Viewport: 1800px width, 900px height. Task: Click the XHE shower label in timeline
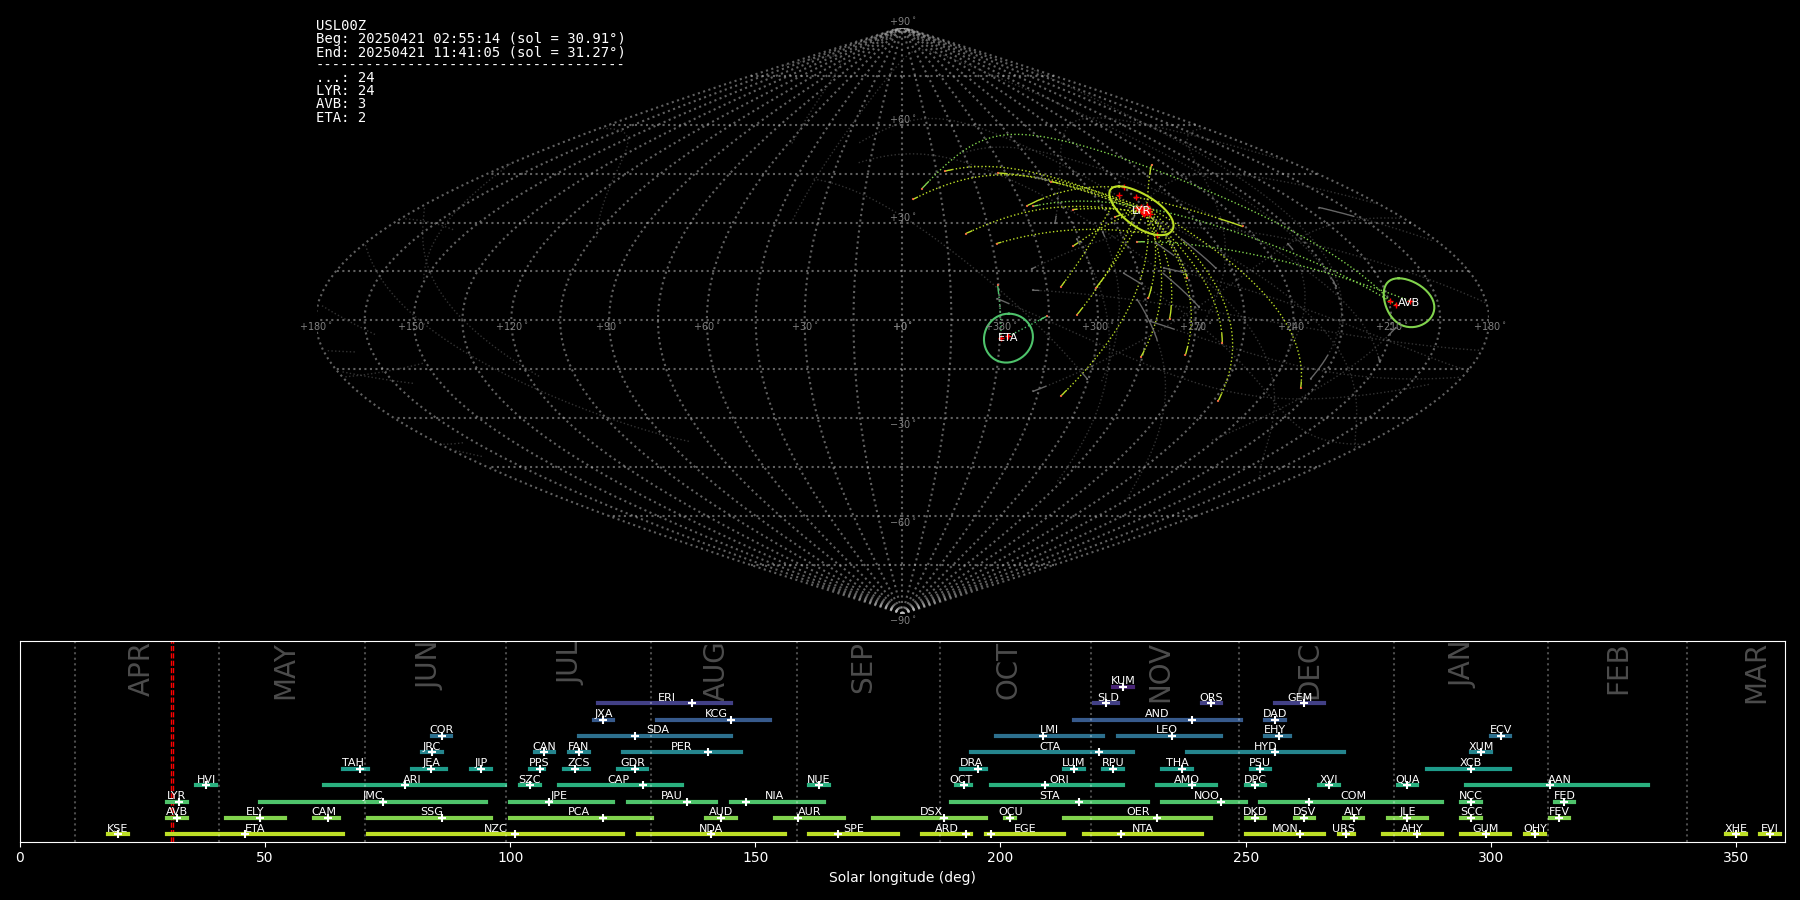pos(1736,829)
